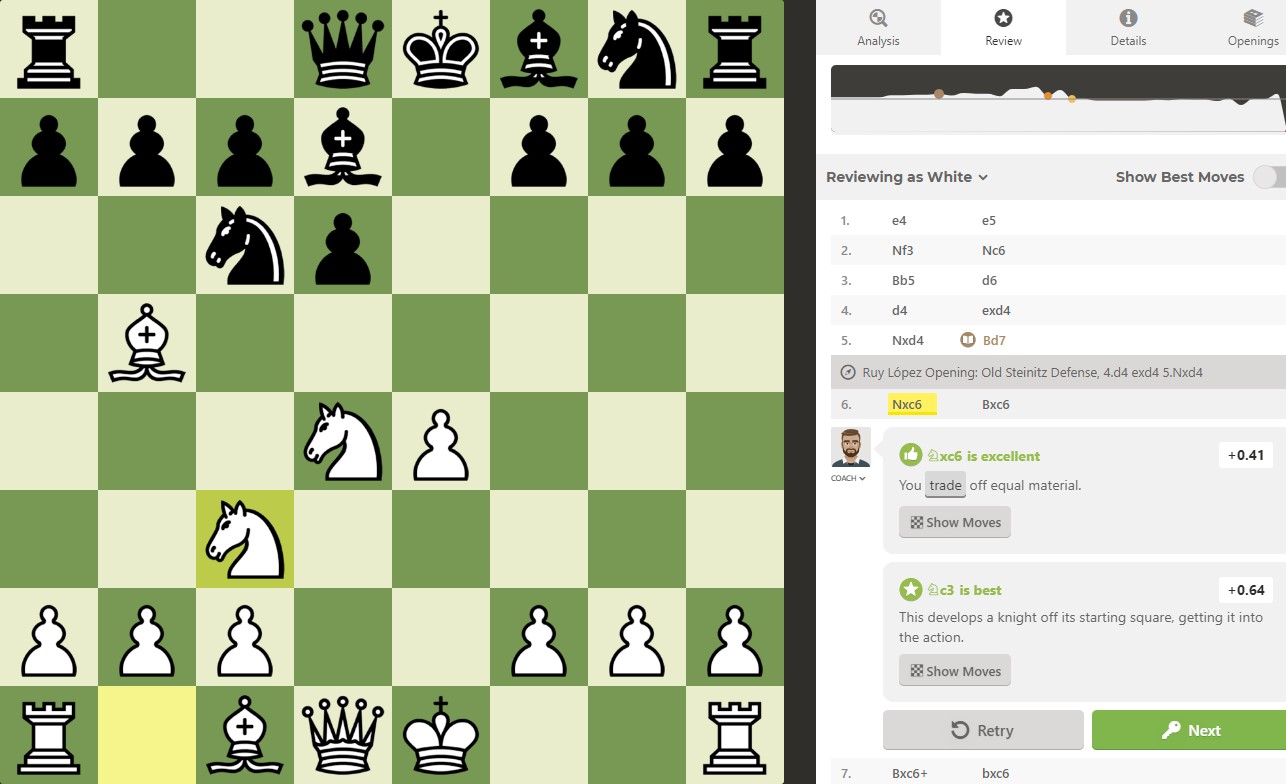This screenshot has height=784, width=1286.
Task: Show Moves for Nxc6 excellent move
Action: coord(954,522)
